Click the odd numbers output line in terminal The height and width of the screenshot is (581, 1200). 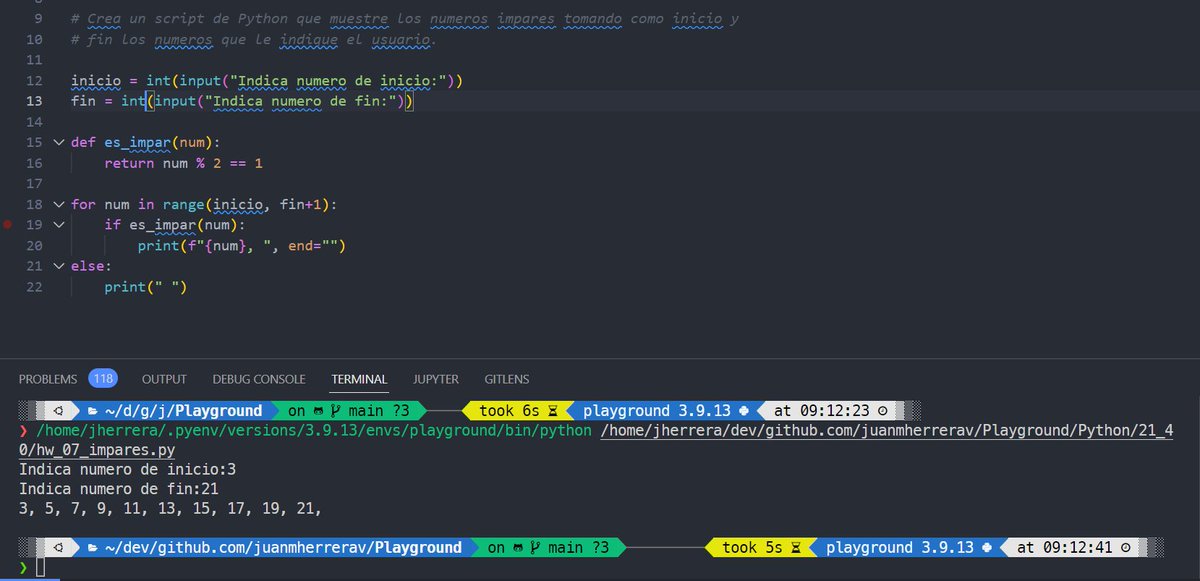click(x=169, y=509)
